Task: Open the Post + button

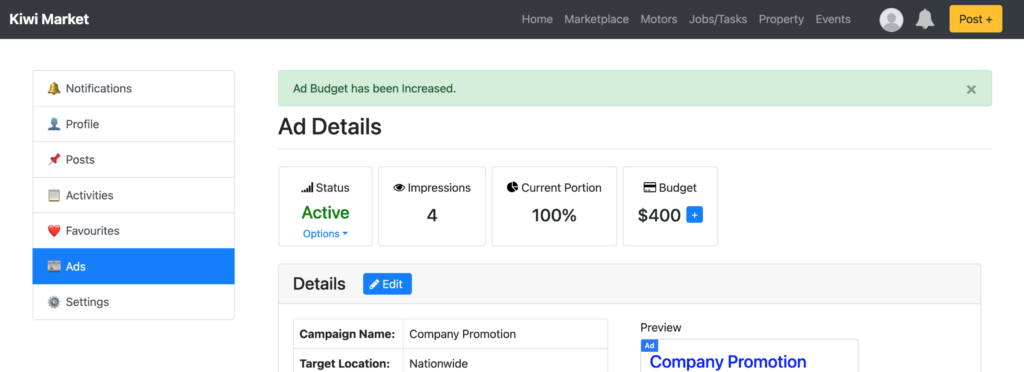Action: point(976,19)
